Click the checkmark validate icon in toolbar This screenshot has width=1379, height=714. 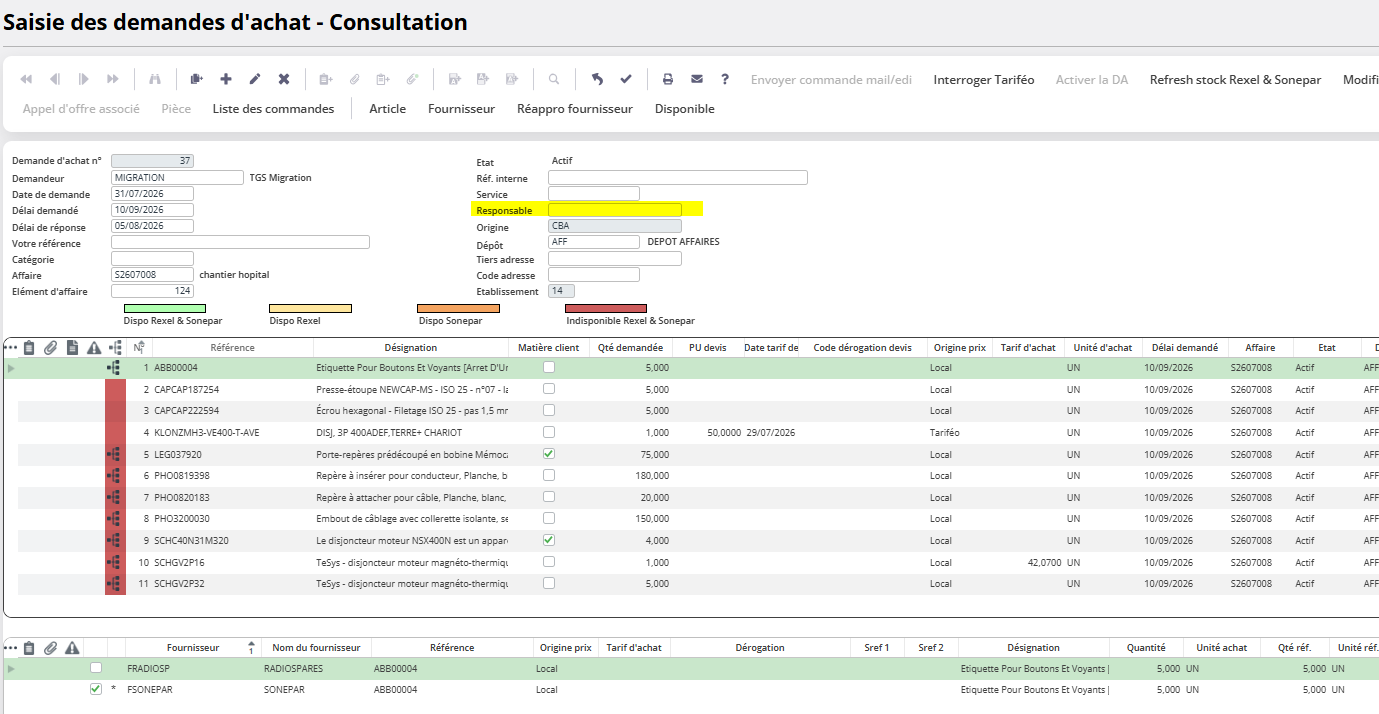(x=626, y=79)
